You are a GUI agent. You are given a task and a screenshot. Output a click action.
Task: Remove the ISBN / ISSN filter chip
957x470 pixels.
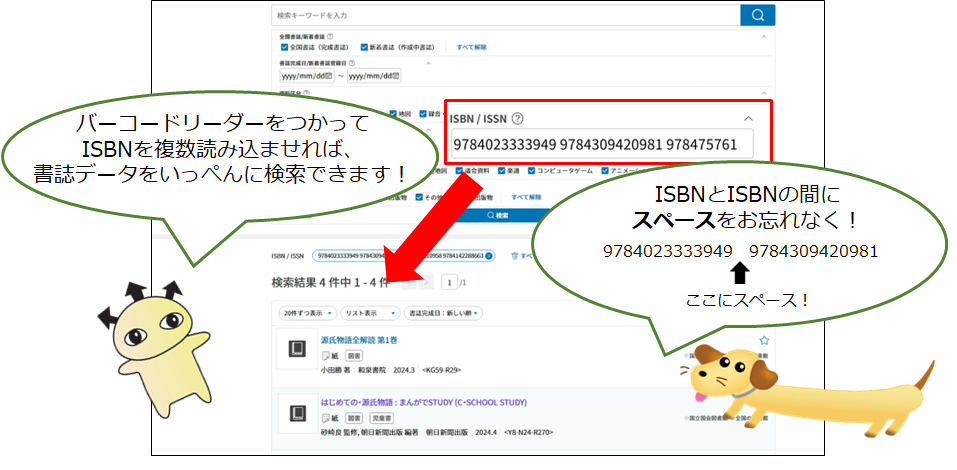click(488, 256)
